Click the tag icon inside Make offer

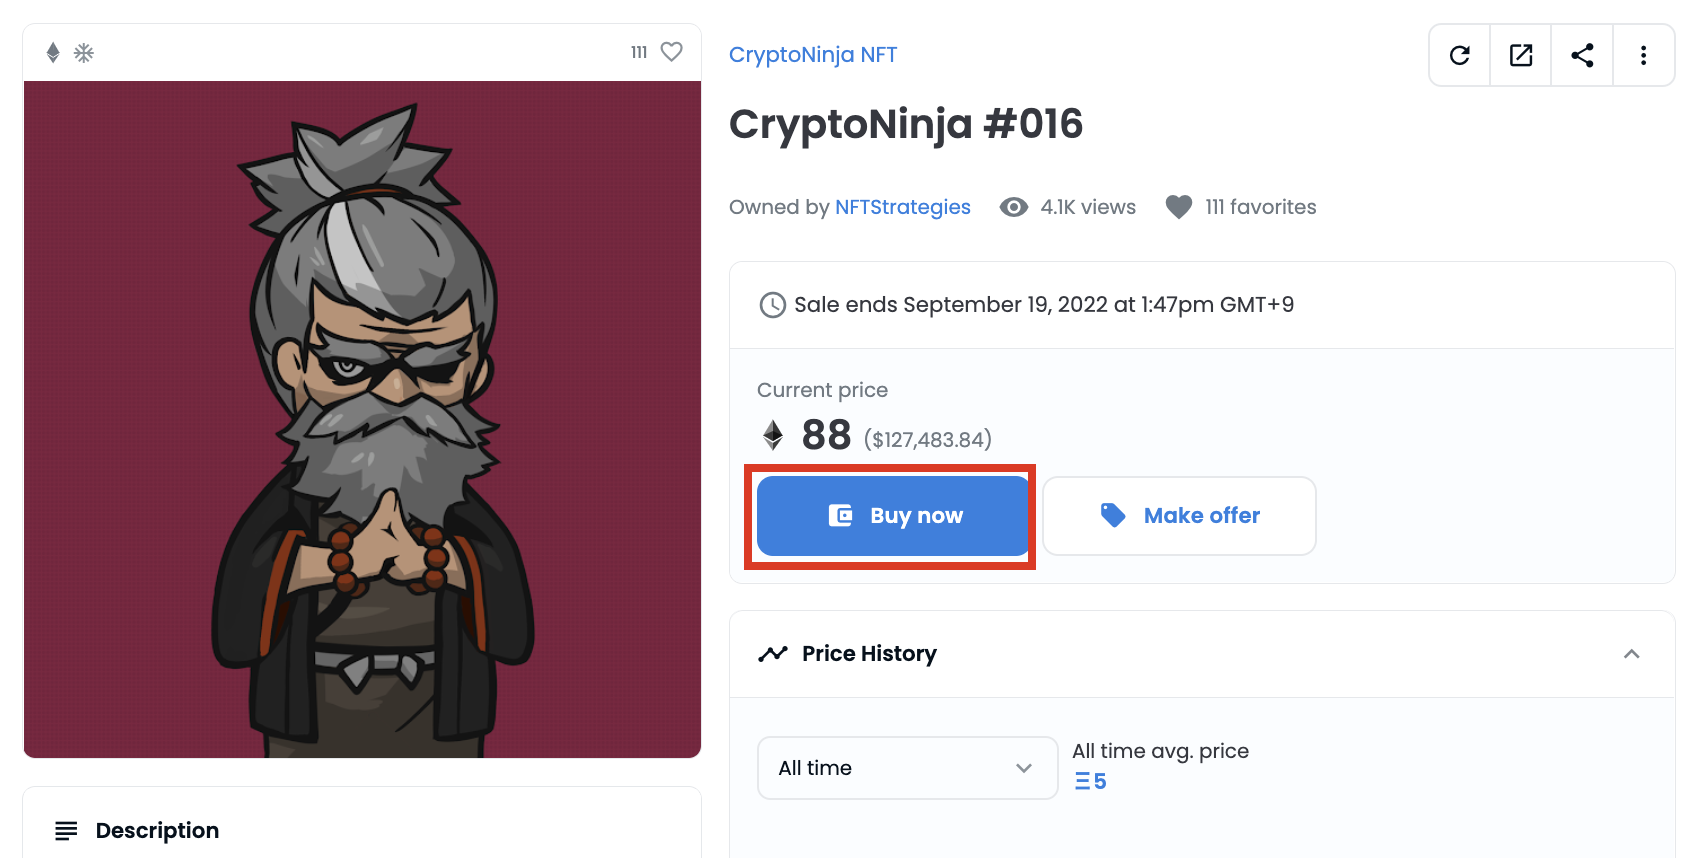[1111, 514]
